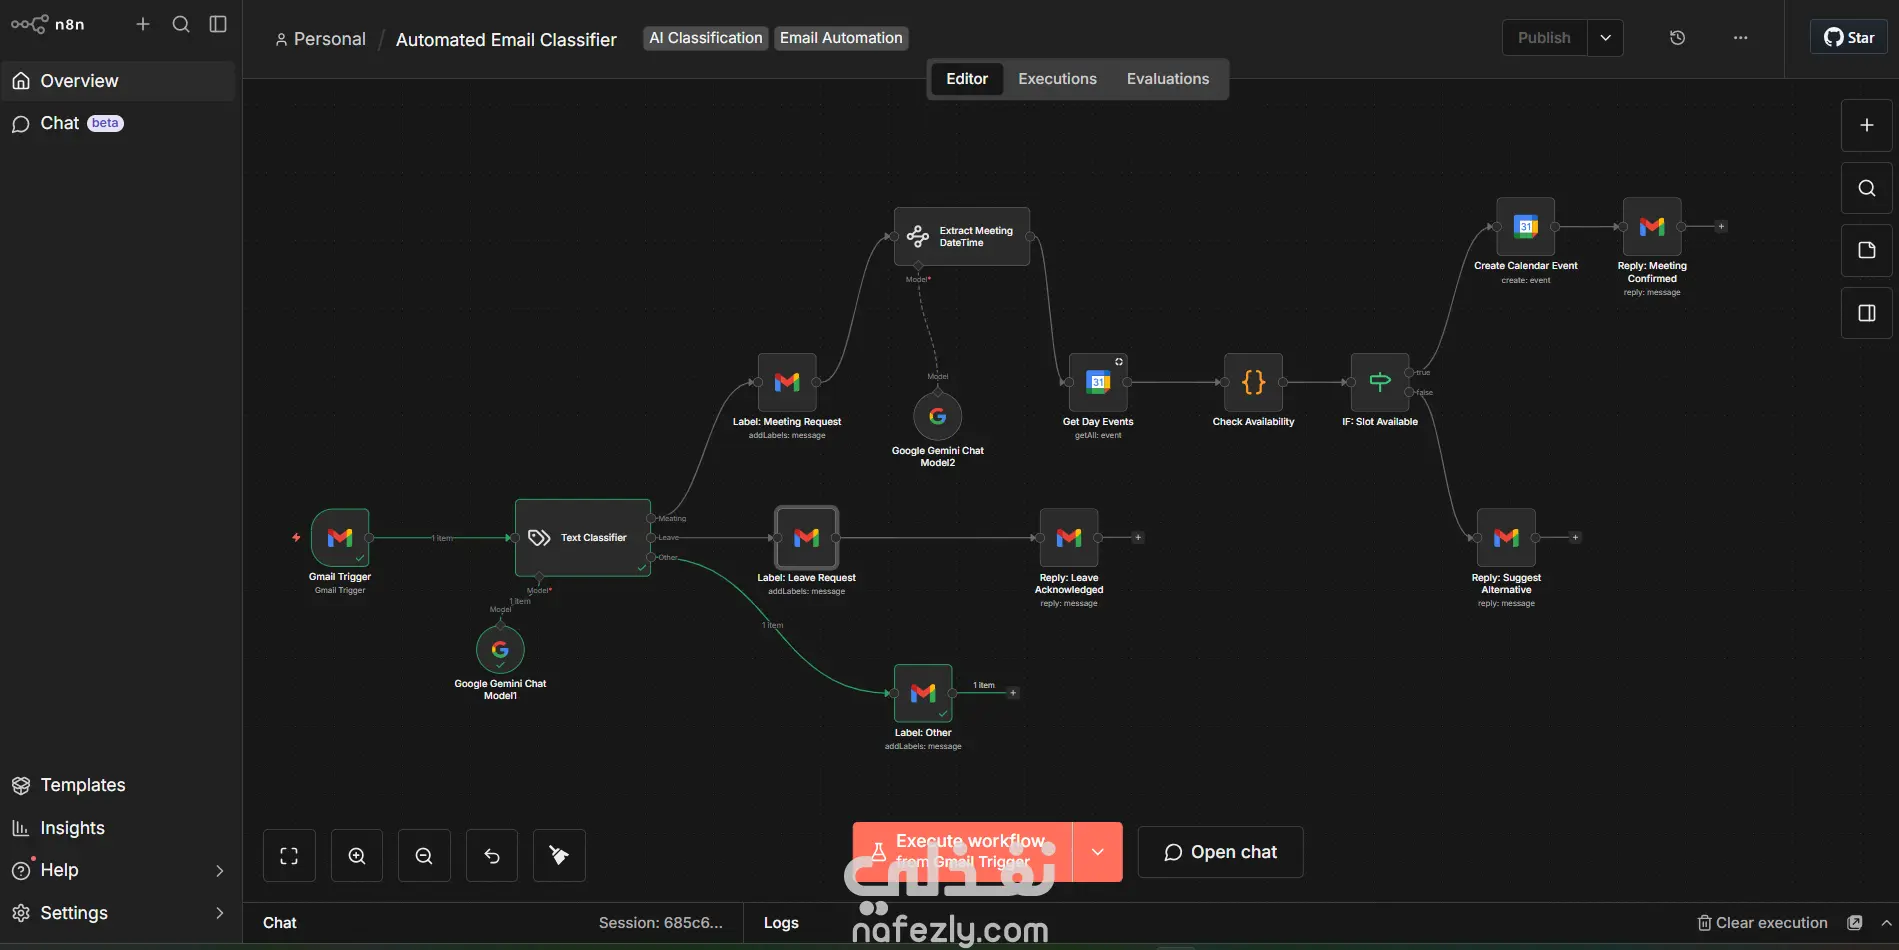Select the Gmail Trigger node
The height and width of the screenshot is (950, 1899).
coord(340,538)
